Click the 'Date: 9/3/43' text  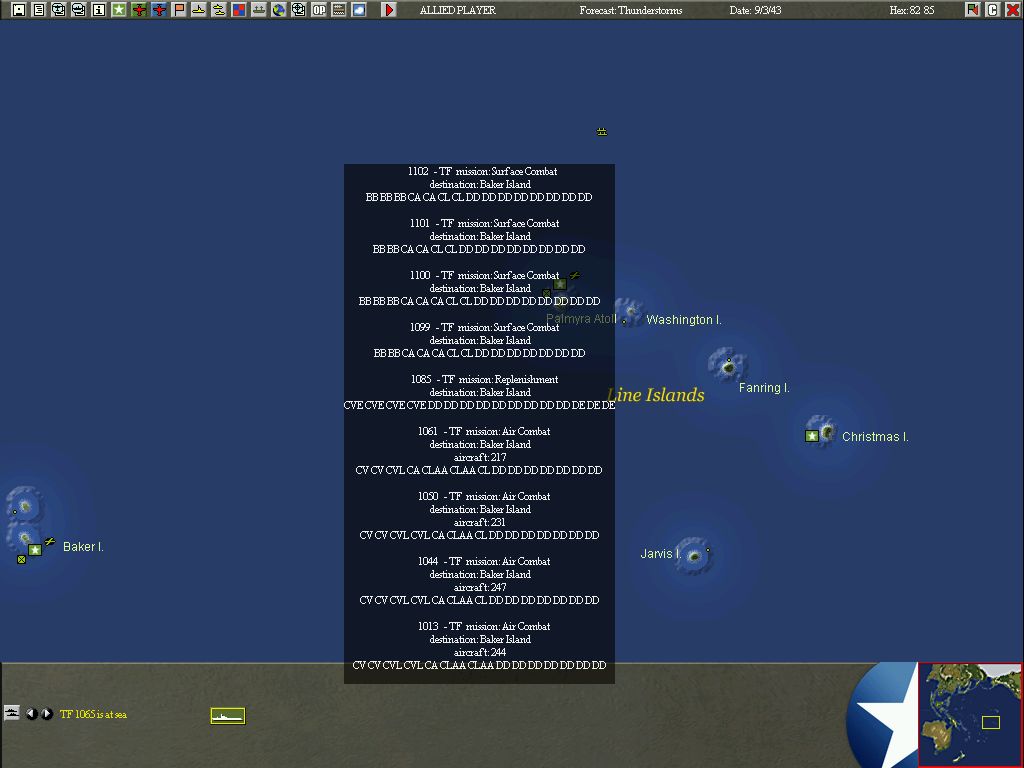756,10
